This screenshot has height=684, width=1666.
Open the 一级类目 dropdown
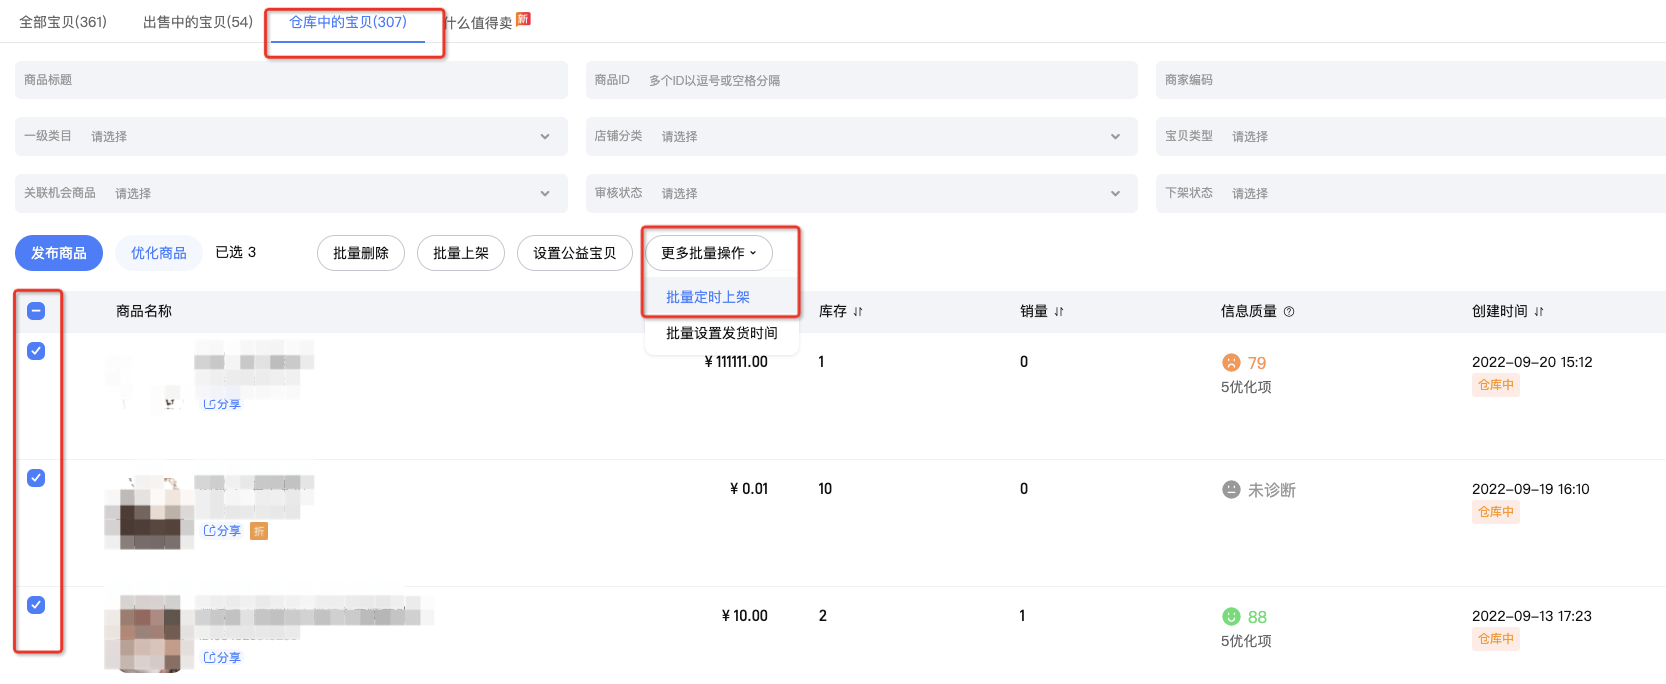click(291, 136)
